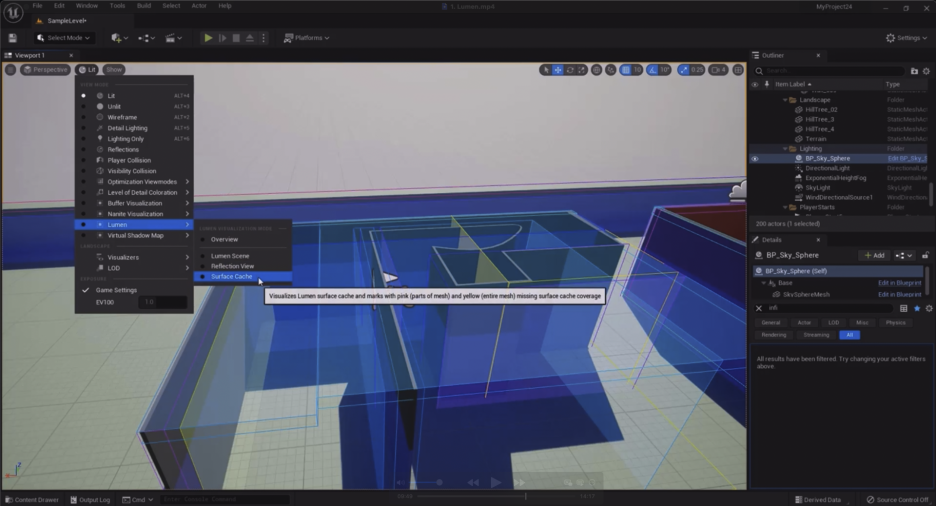This screenshot has height=506, width=936.
Task: Open the Cinematics clapperboard dropdown
Action: 173,38
